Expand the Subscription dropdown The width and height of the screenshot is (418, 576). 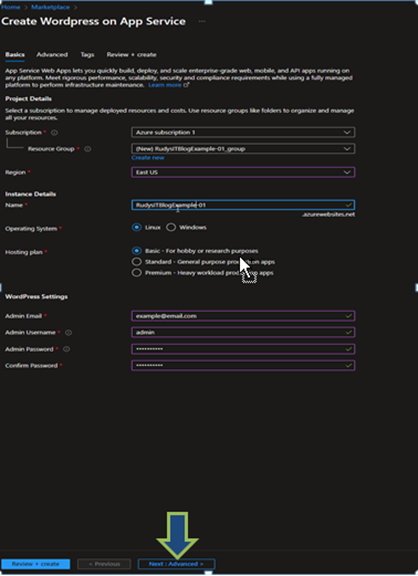[x=243, y=132]
